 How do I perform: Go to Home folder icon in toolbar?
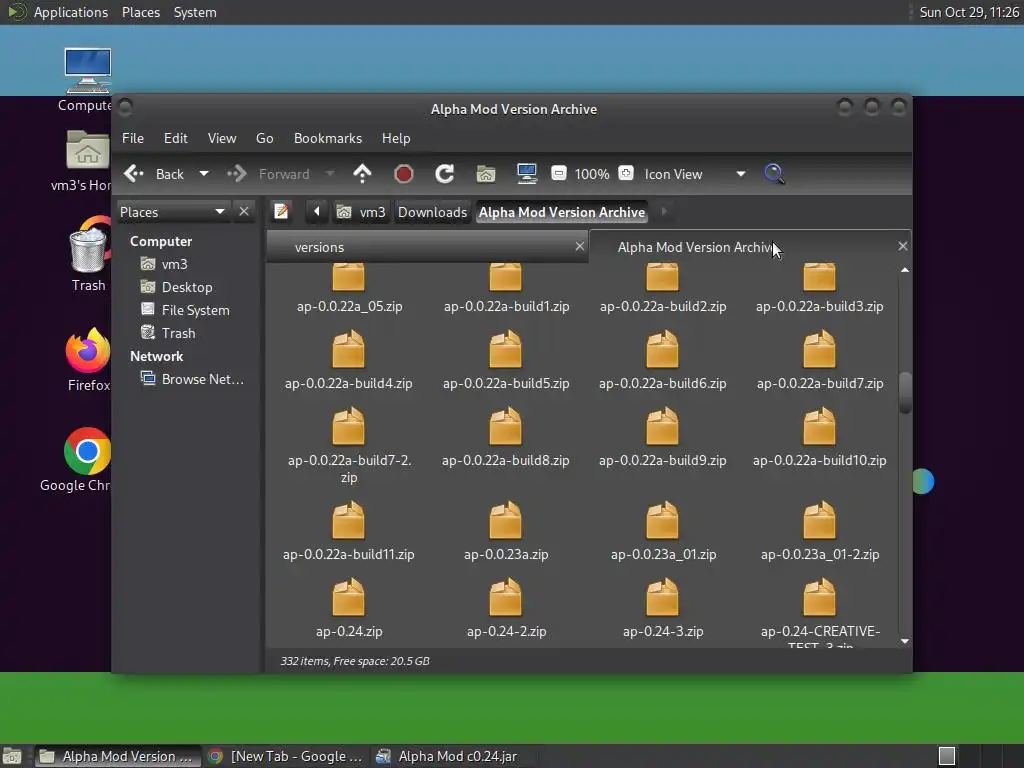coord(486,174)
